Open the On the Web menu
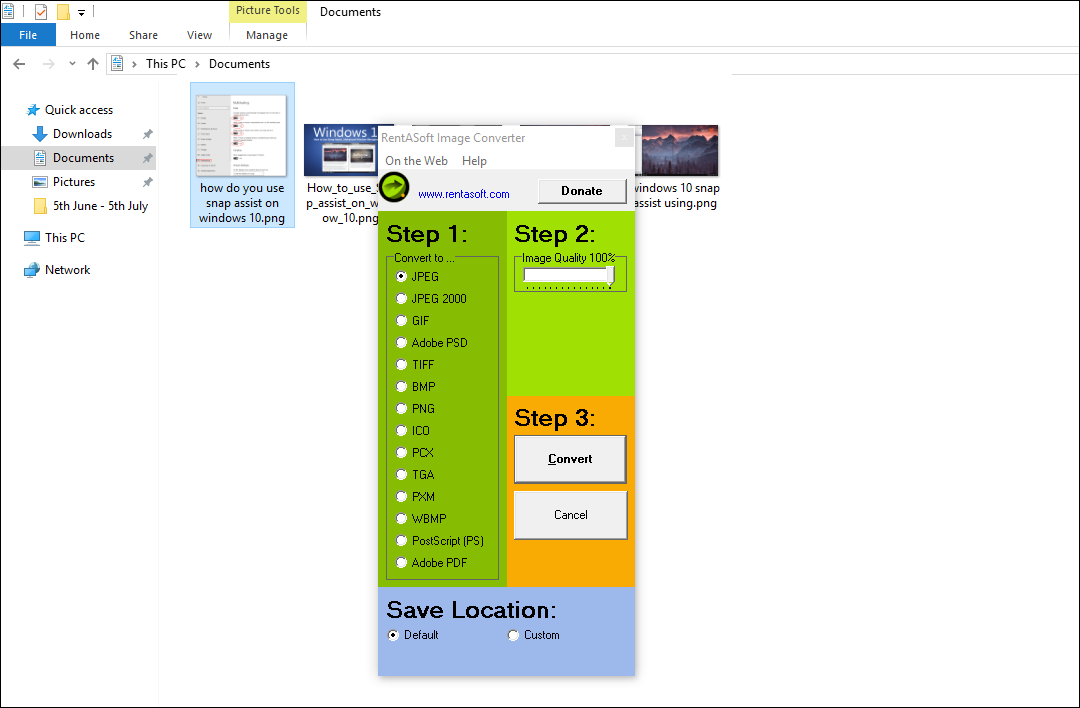 (x=416, y=161)
